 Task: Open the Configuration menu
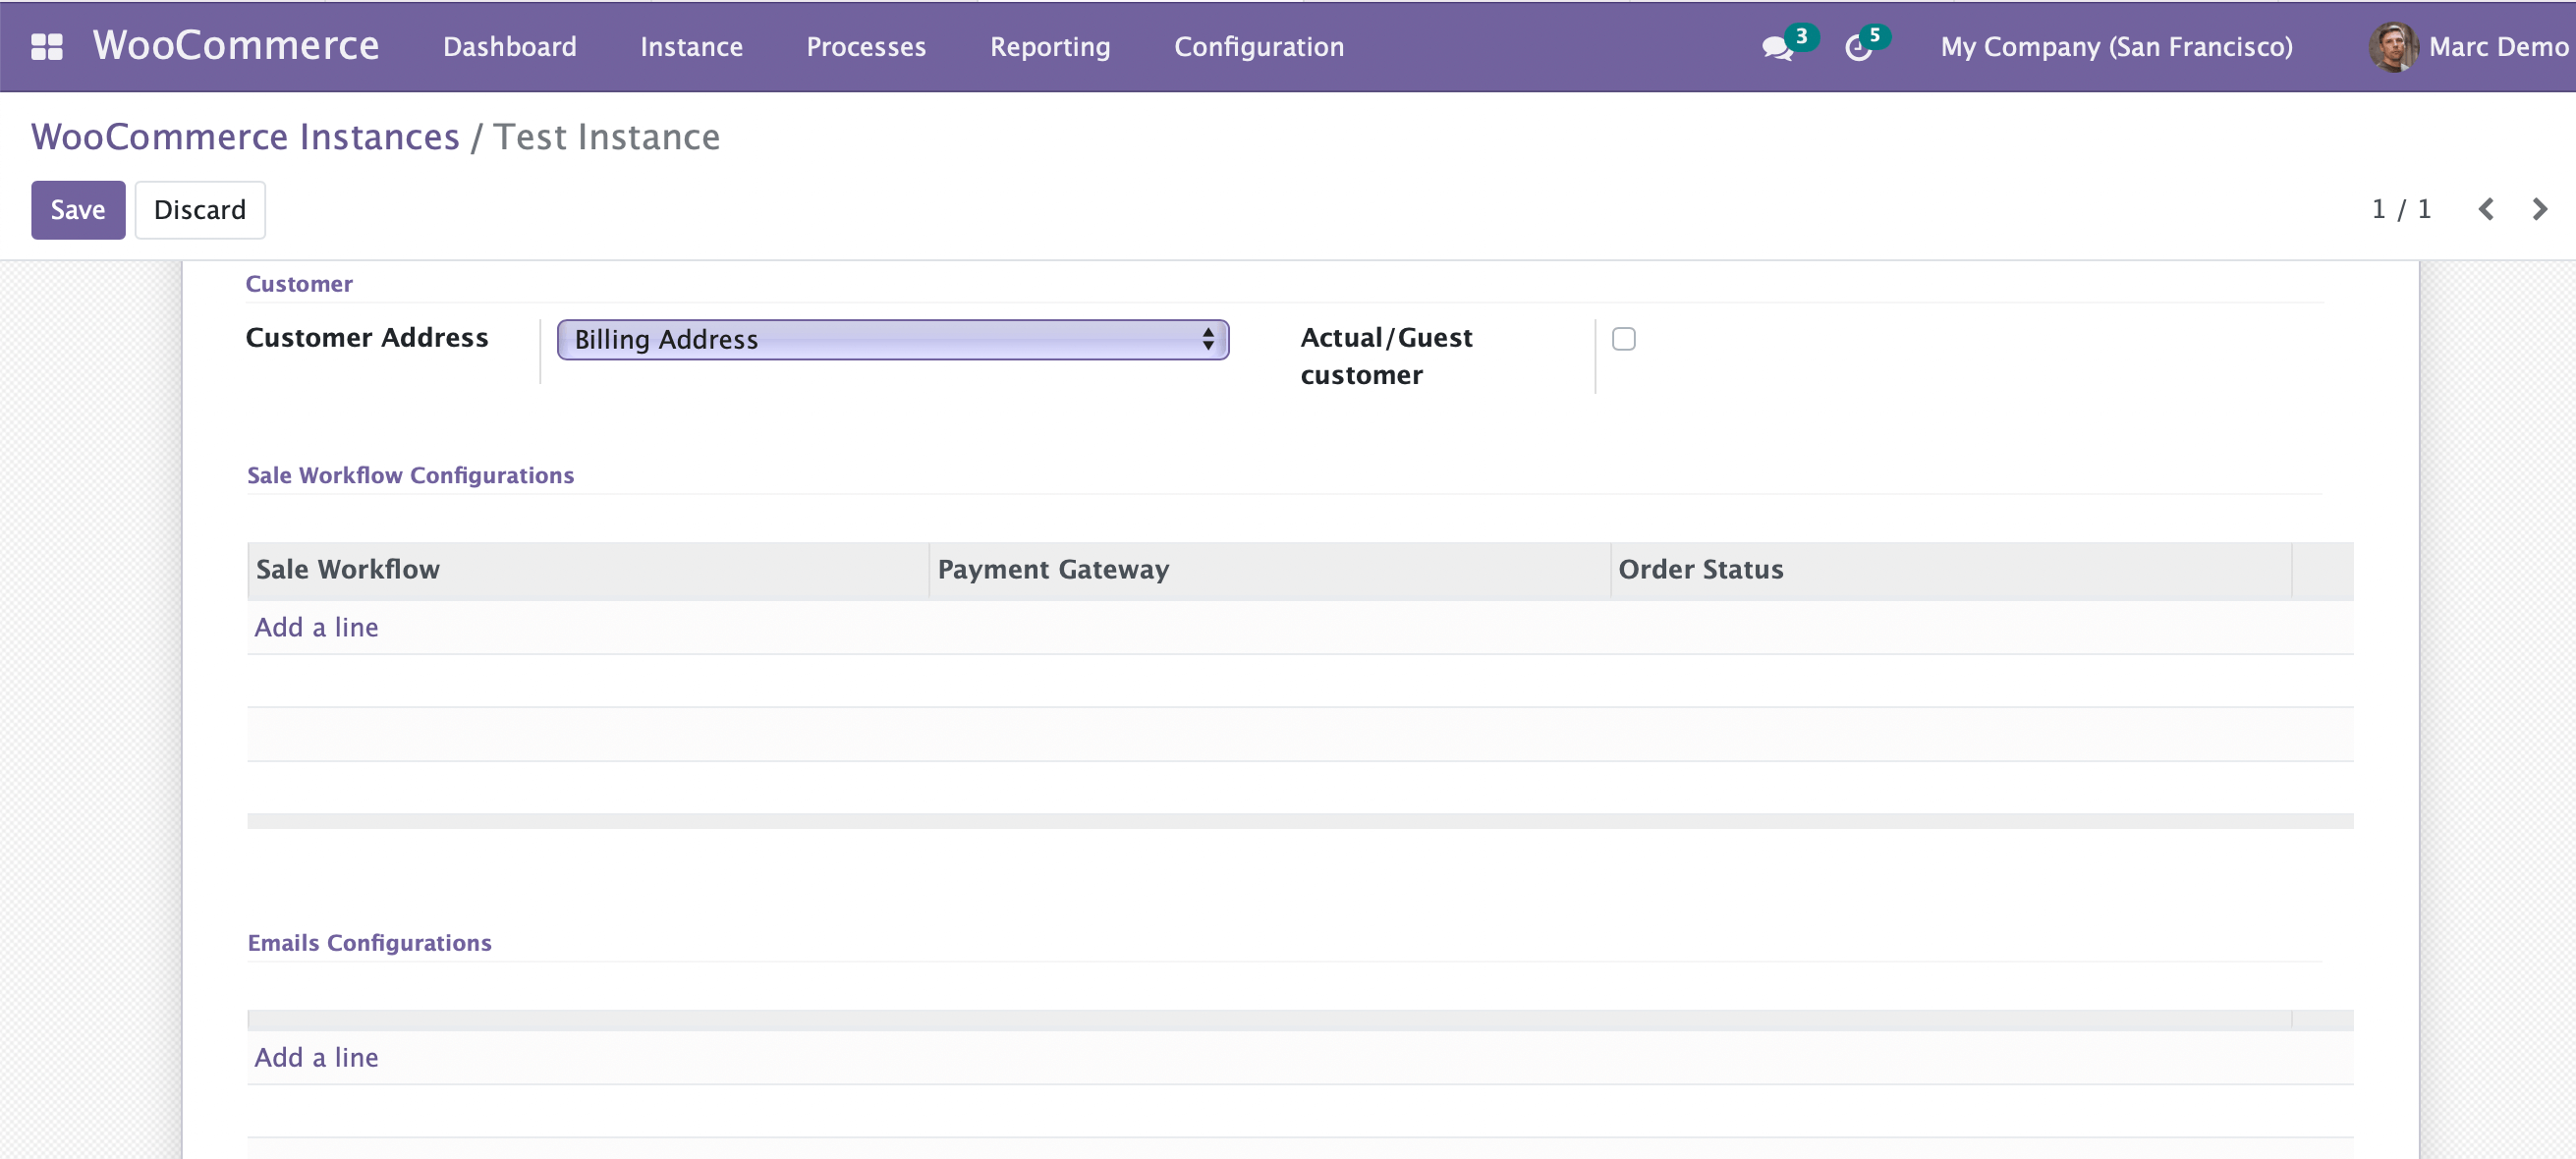coord(1258,47)
